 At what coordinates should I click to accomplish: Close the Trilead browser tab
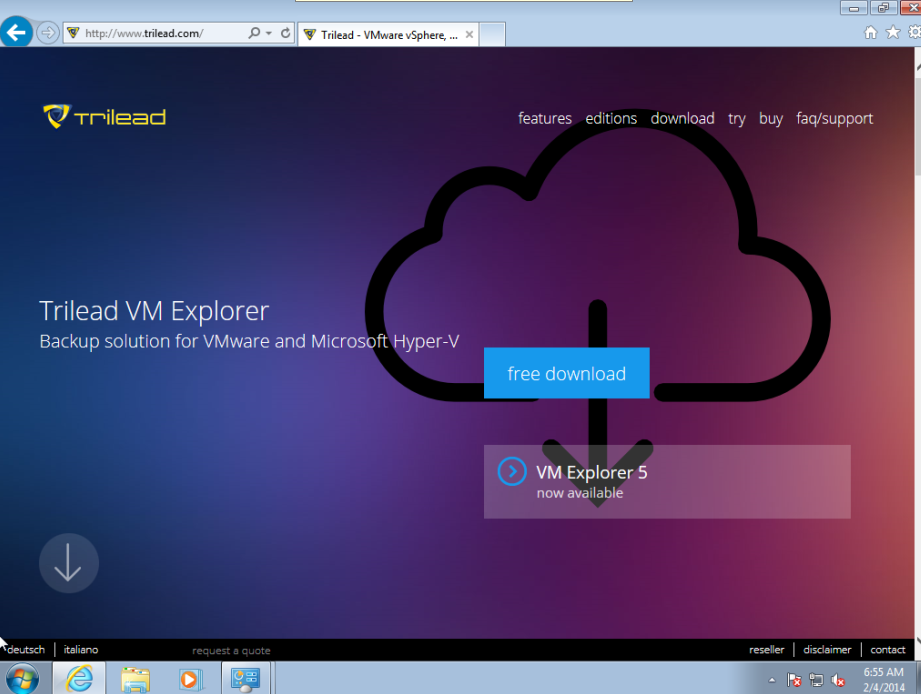[x=469, y=35]
